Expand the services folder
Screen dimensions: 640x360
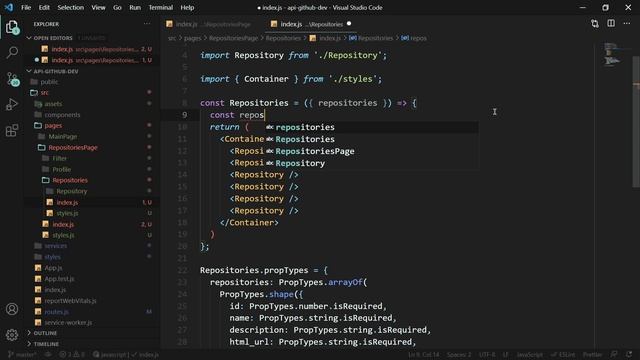pos(56,246)
